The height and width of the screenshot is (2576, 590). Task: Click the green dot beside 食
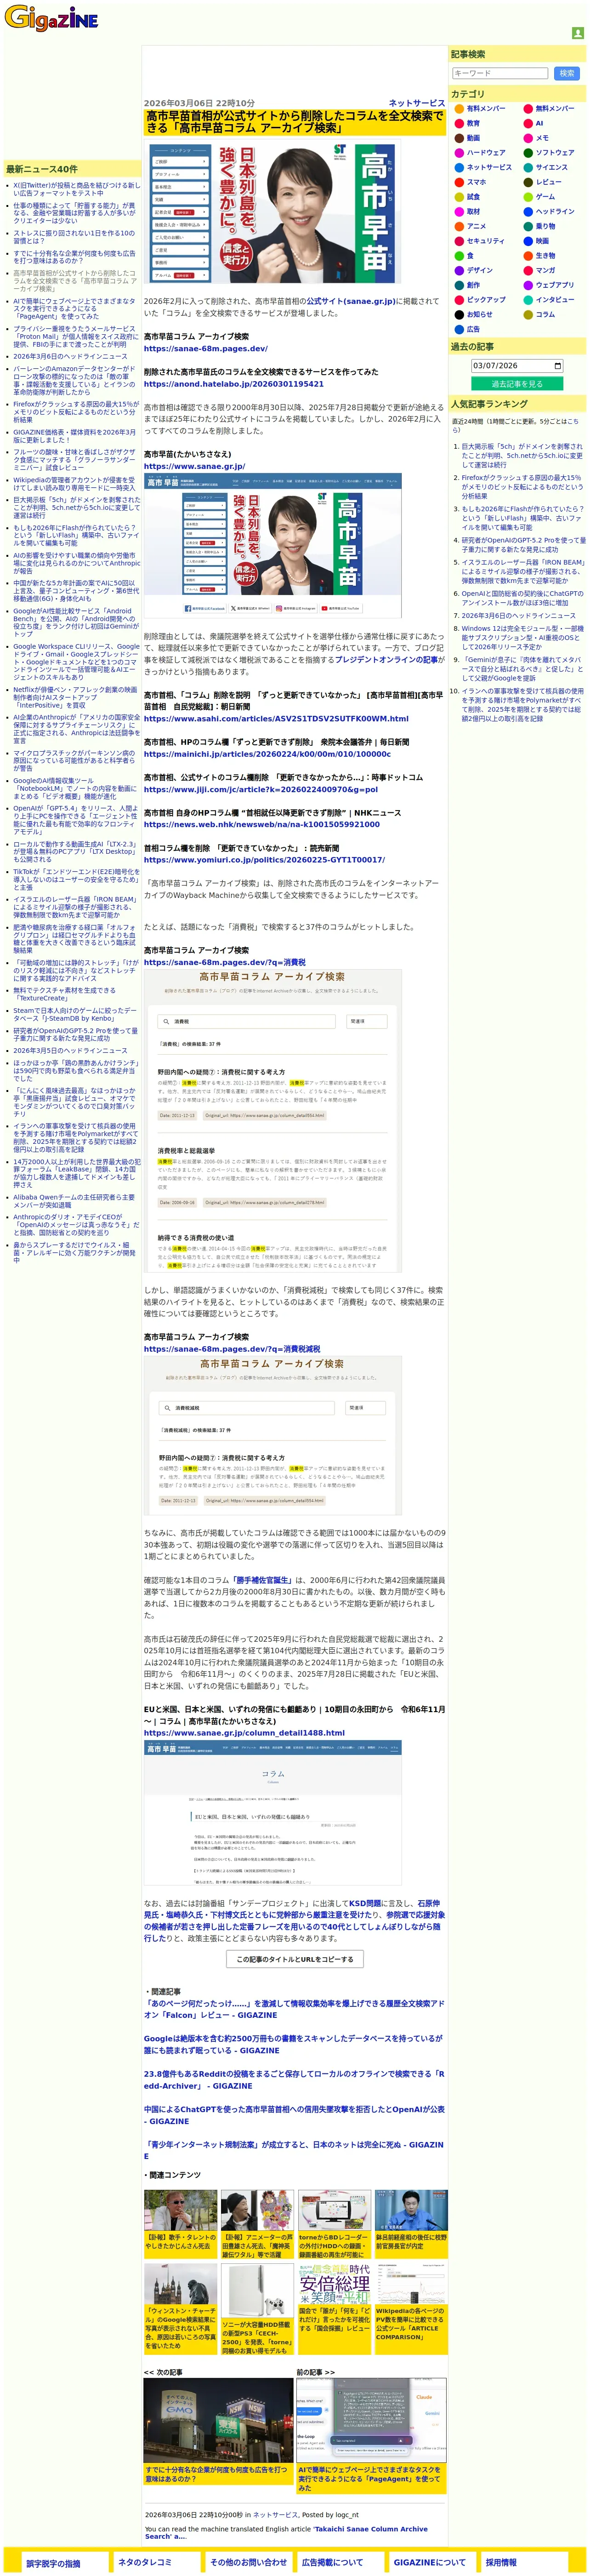click(x=459, y=256)
